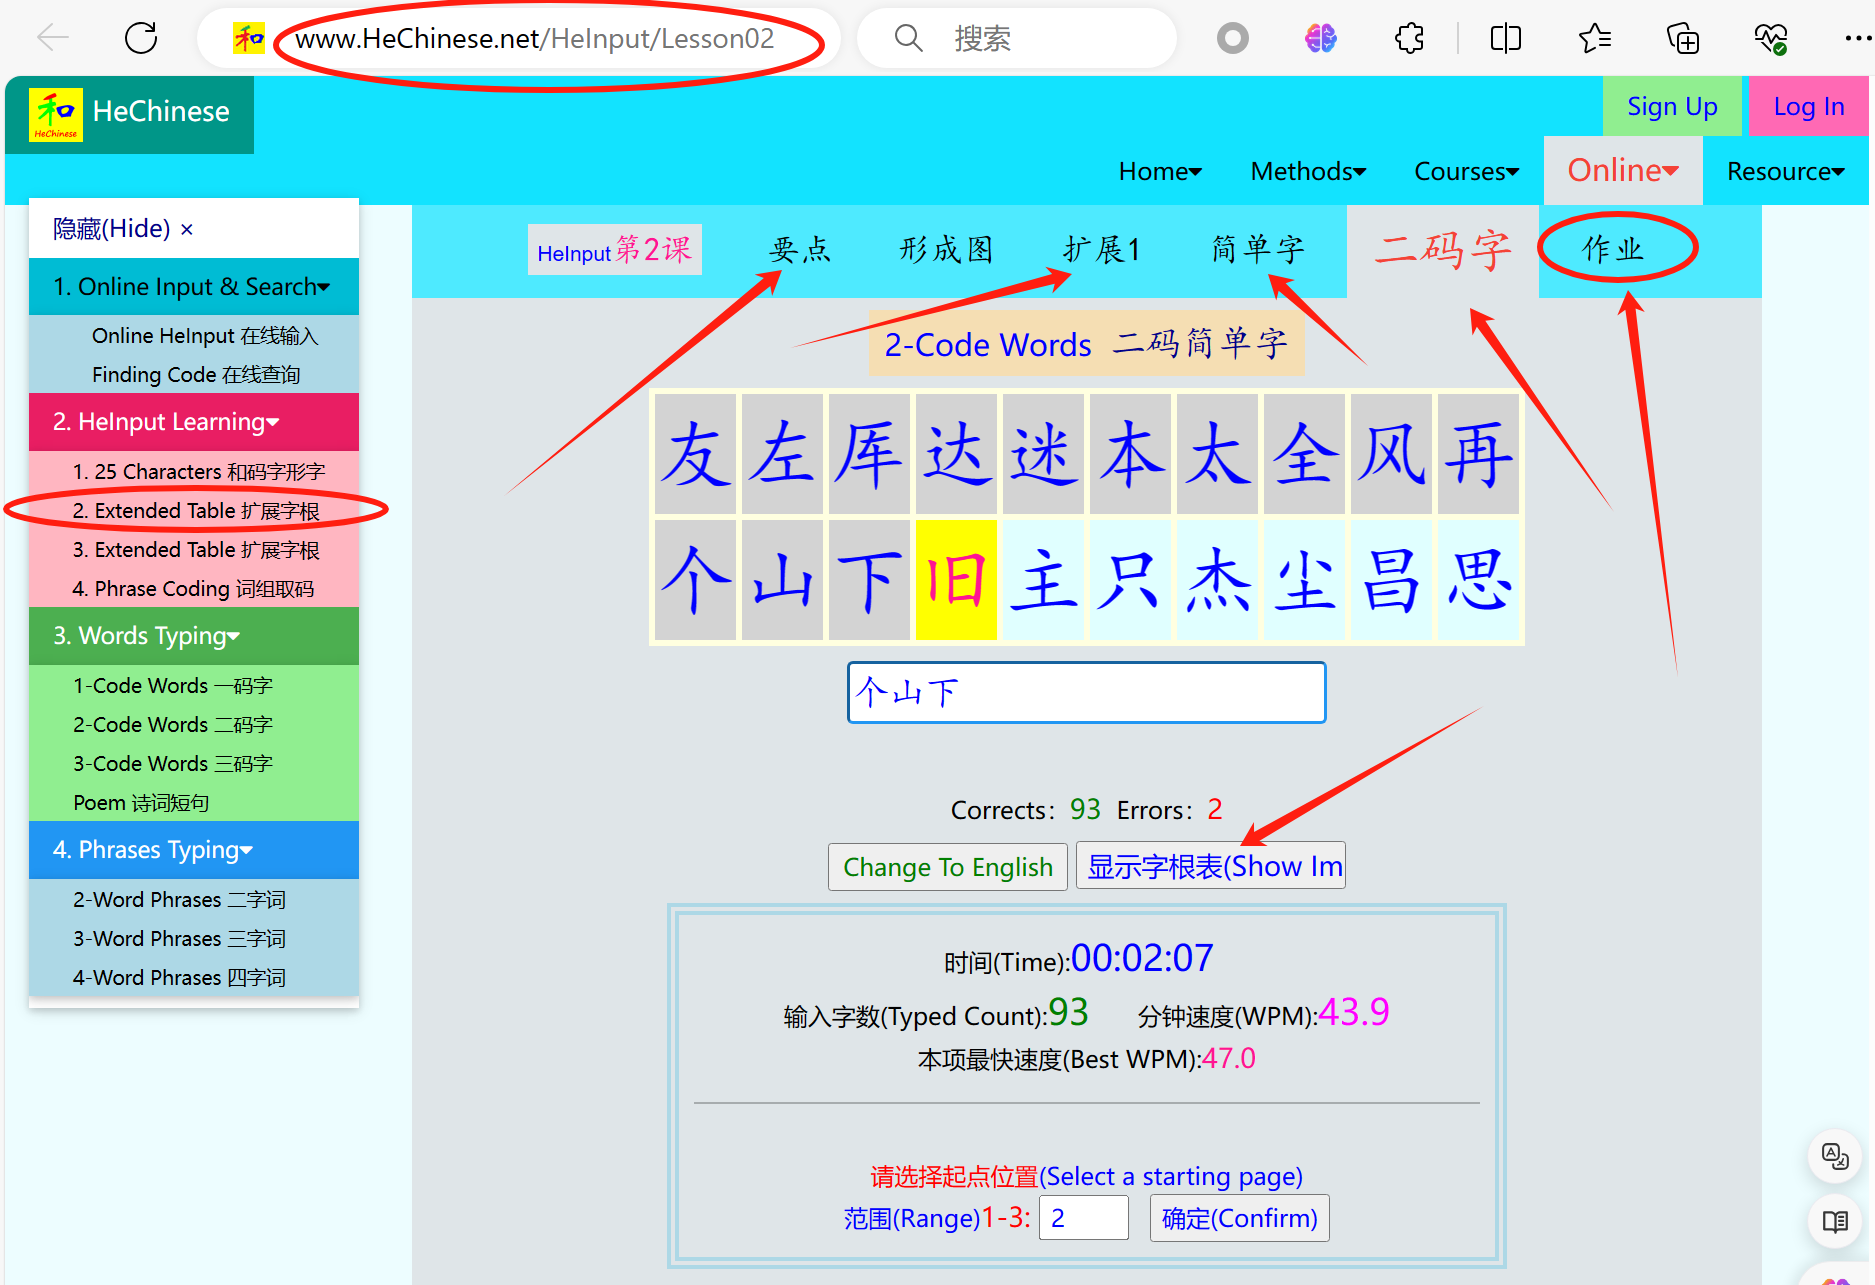Open 2-Code Words 二码字 in sidebar

point(173,725)
